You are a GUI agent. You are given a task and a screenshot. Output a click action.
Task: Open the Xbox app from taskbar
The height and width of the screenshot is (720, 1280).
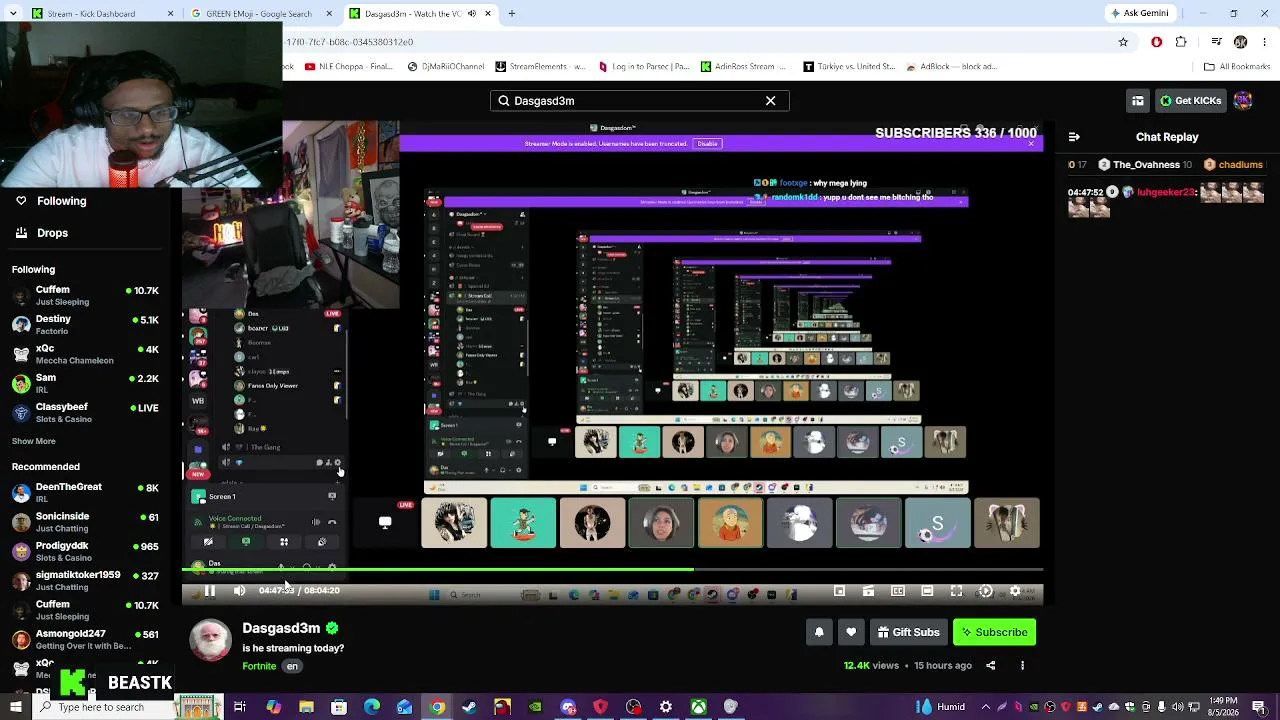[698, 707]
